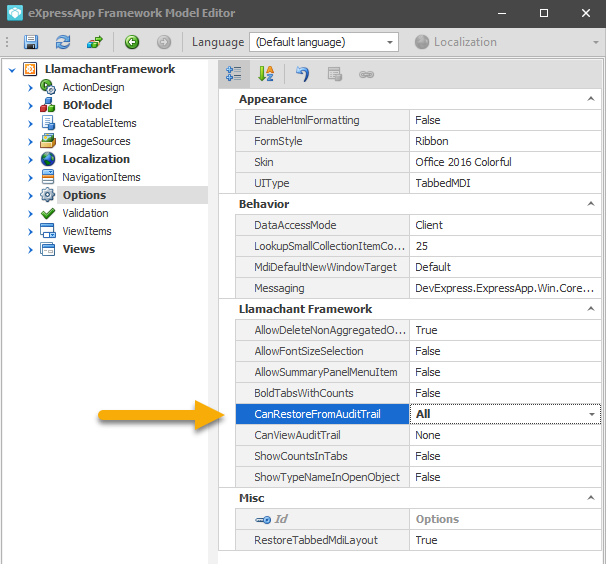Viewport: 606px width, 564px height.
Task: Expand the BOModel tree node
Action: tap(30, 106)
